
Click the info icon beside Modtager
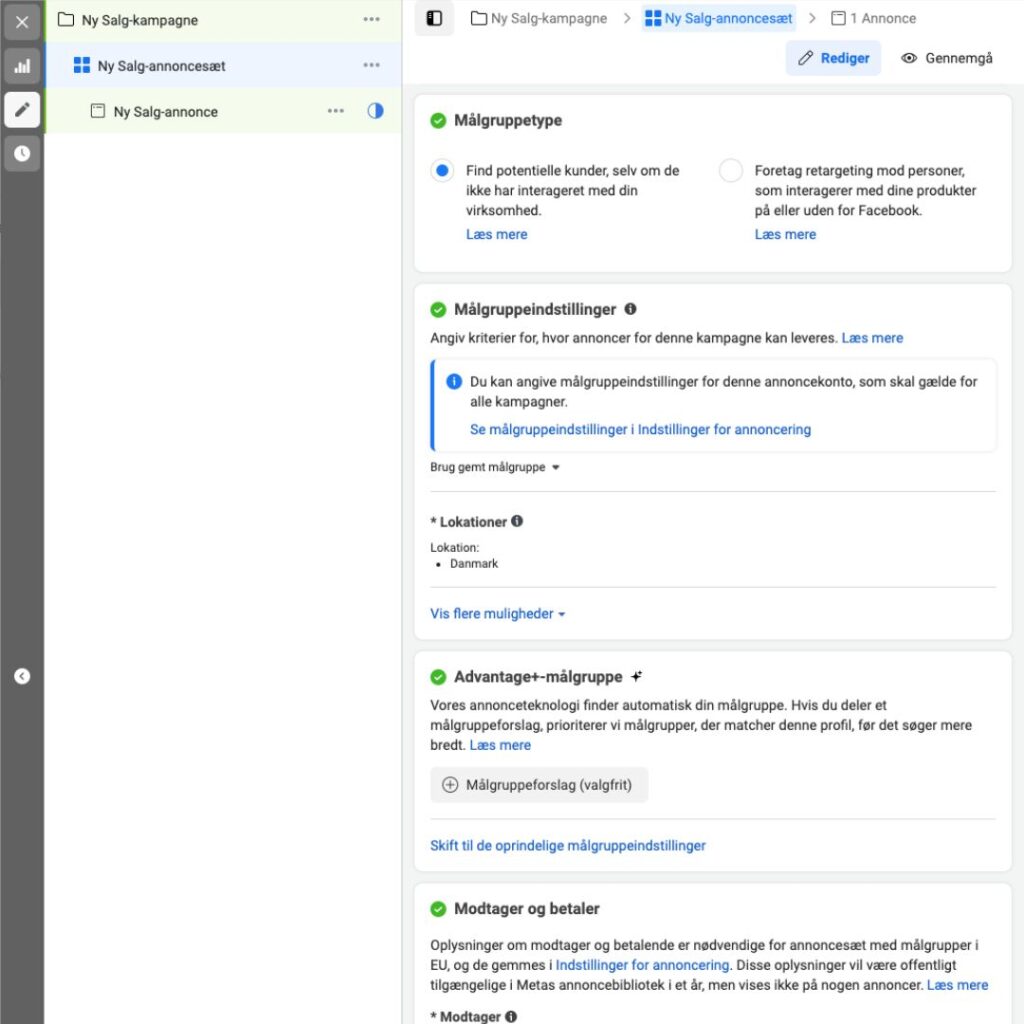[511, 1017]
